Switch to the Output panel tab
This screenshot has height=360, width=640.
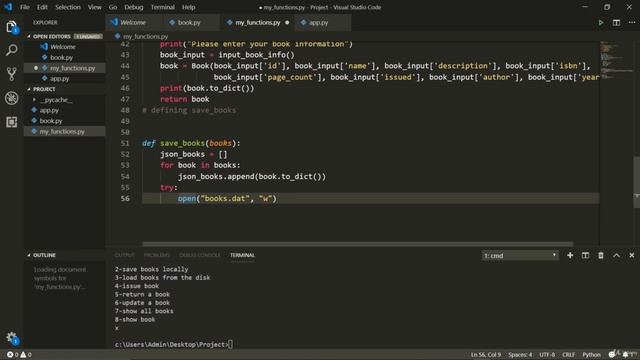coord(124,255)
